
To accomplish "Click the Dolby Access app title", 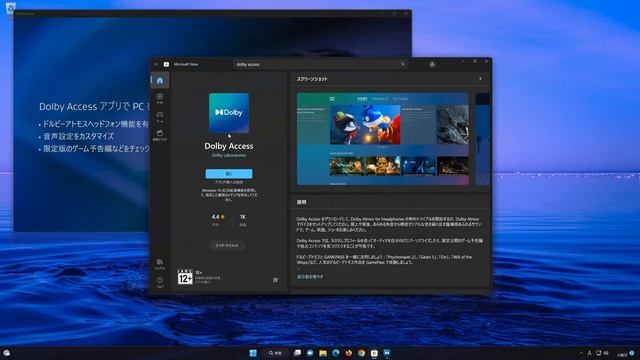I will 229,146.
